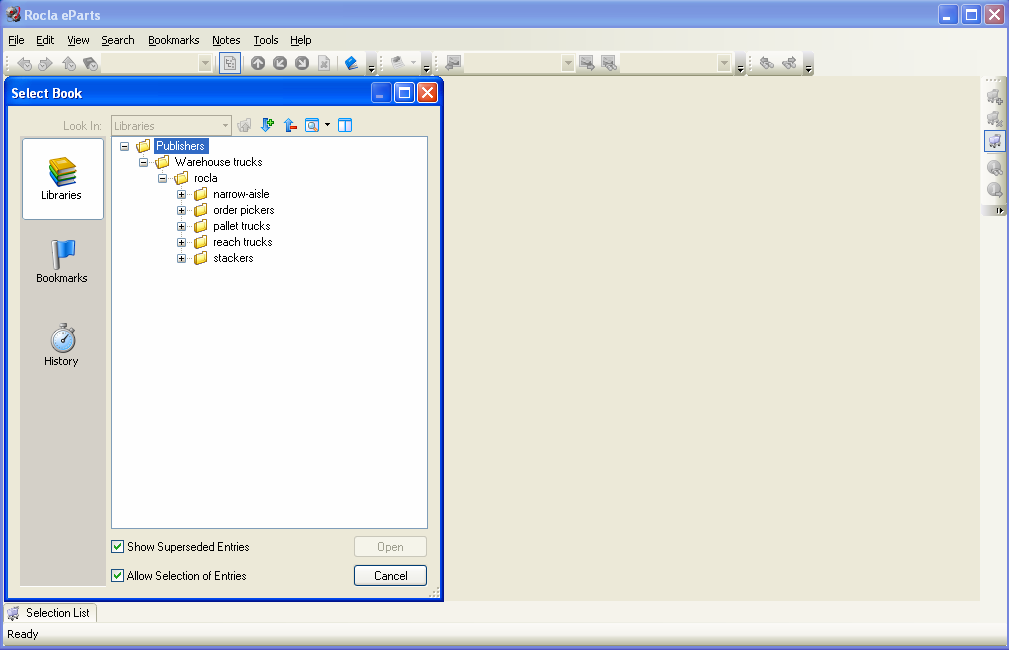
Task: Click the round down-right arrow toolbar icon
Action: pos(302,63)
